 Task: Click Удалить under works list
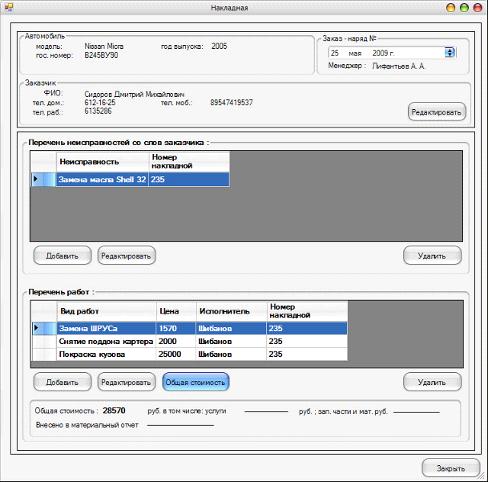[432, 382]
